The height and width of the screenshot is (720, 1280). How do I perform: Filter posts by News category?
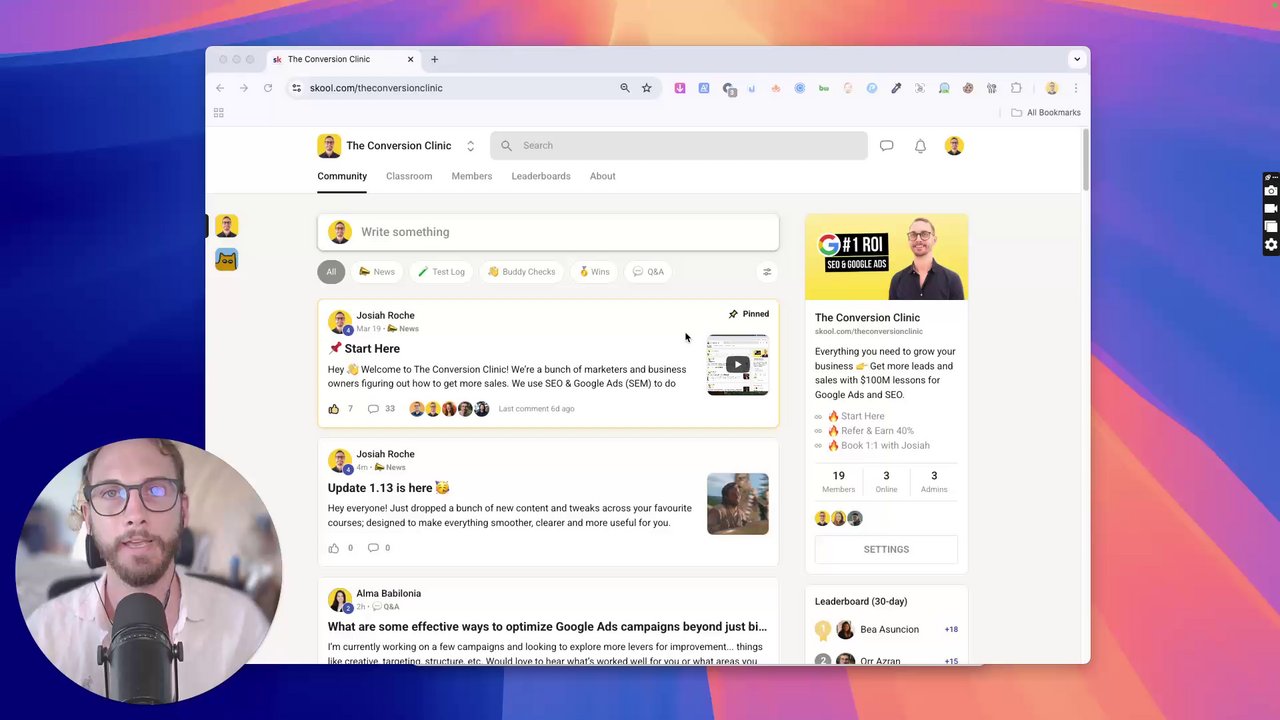377,272
